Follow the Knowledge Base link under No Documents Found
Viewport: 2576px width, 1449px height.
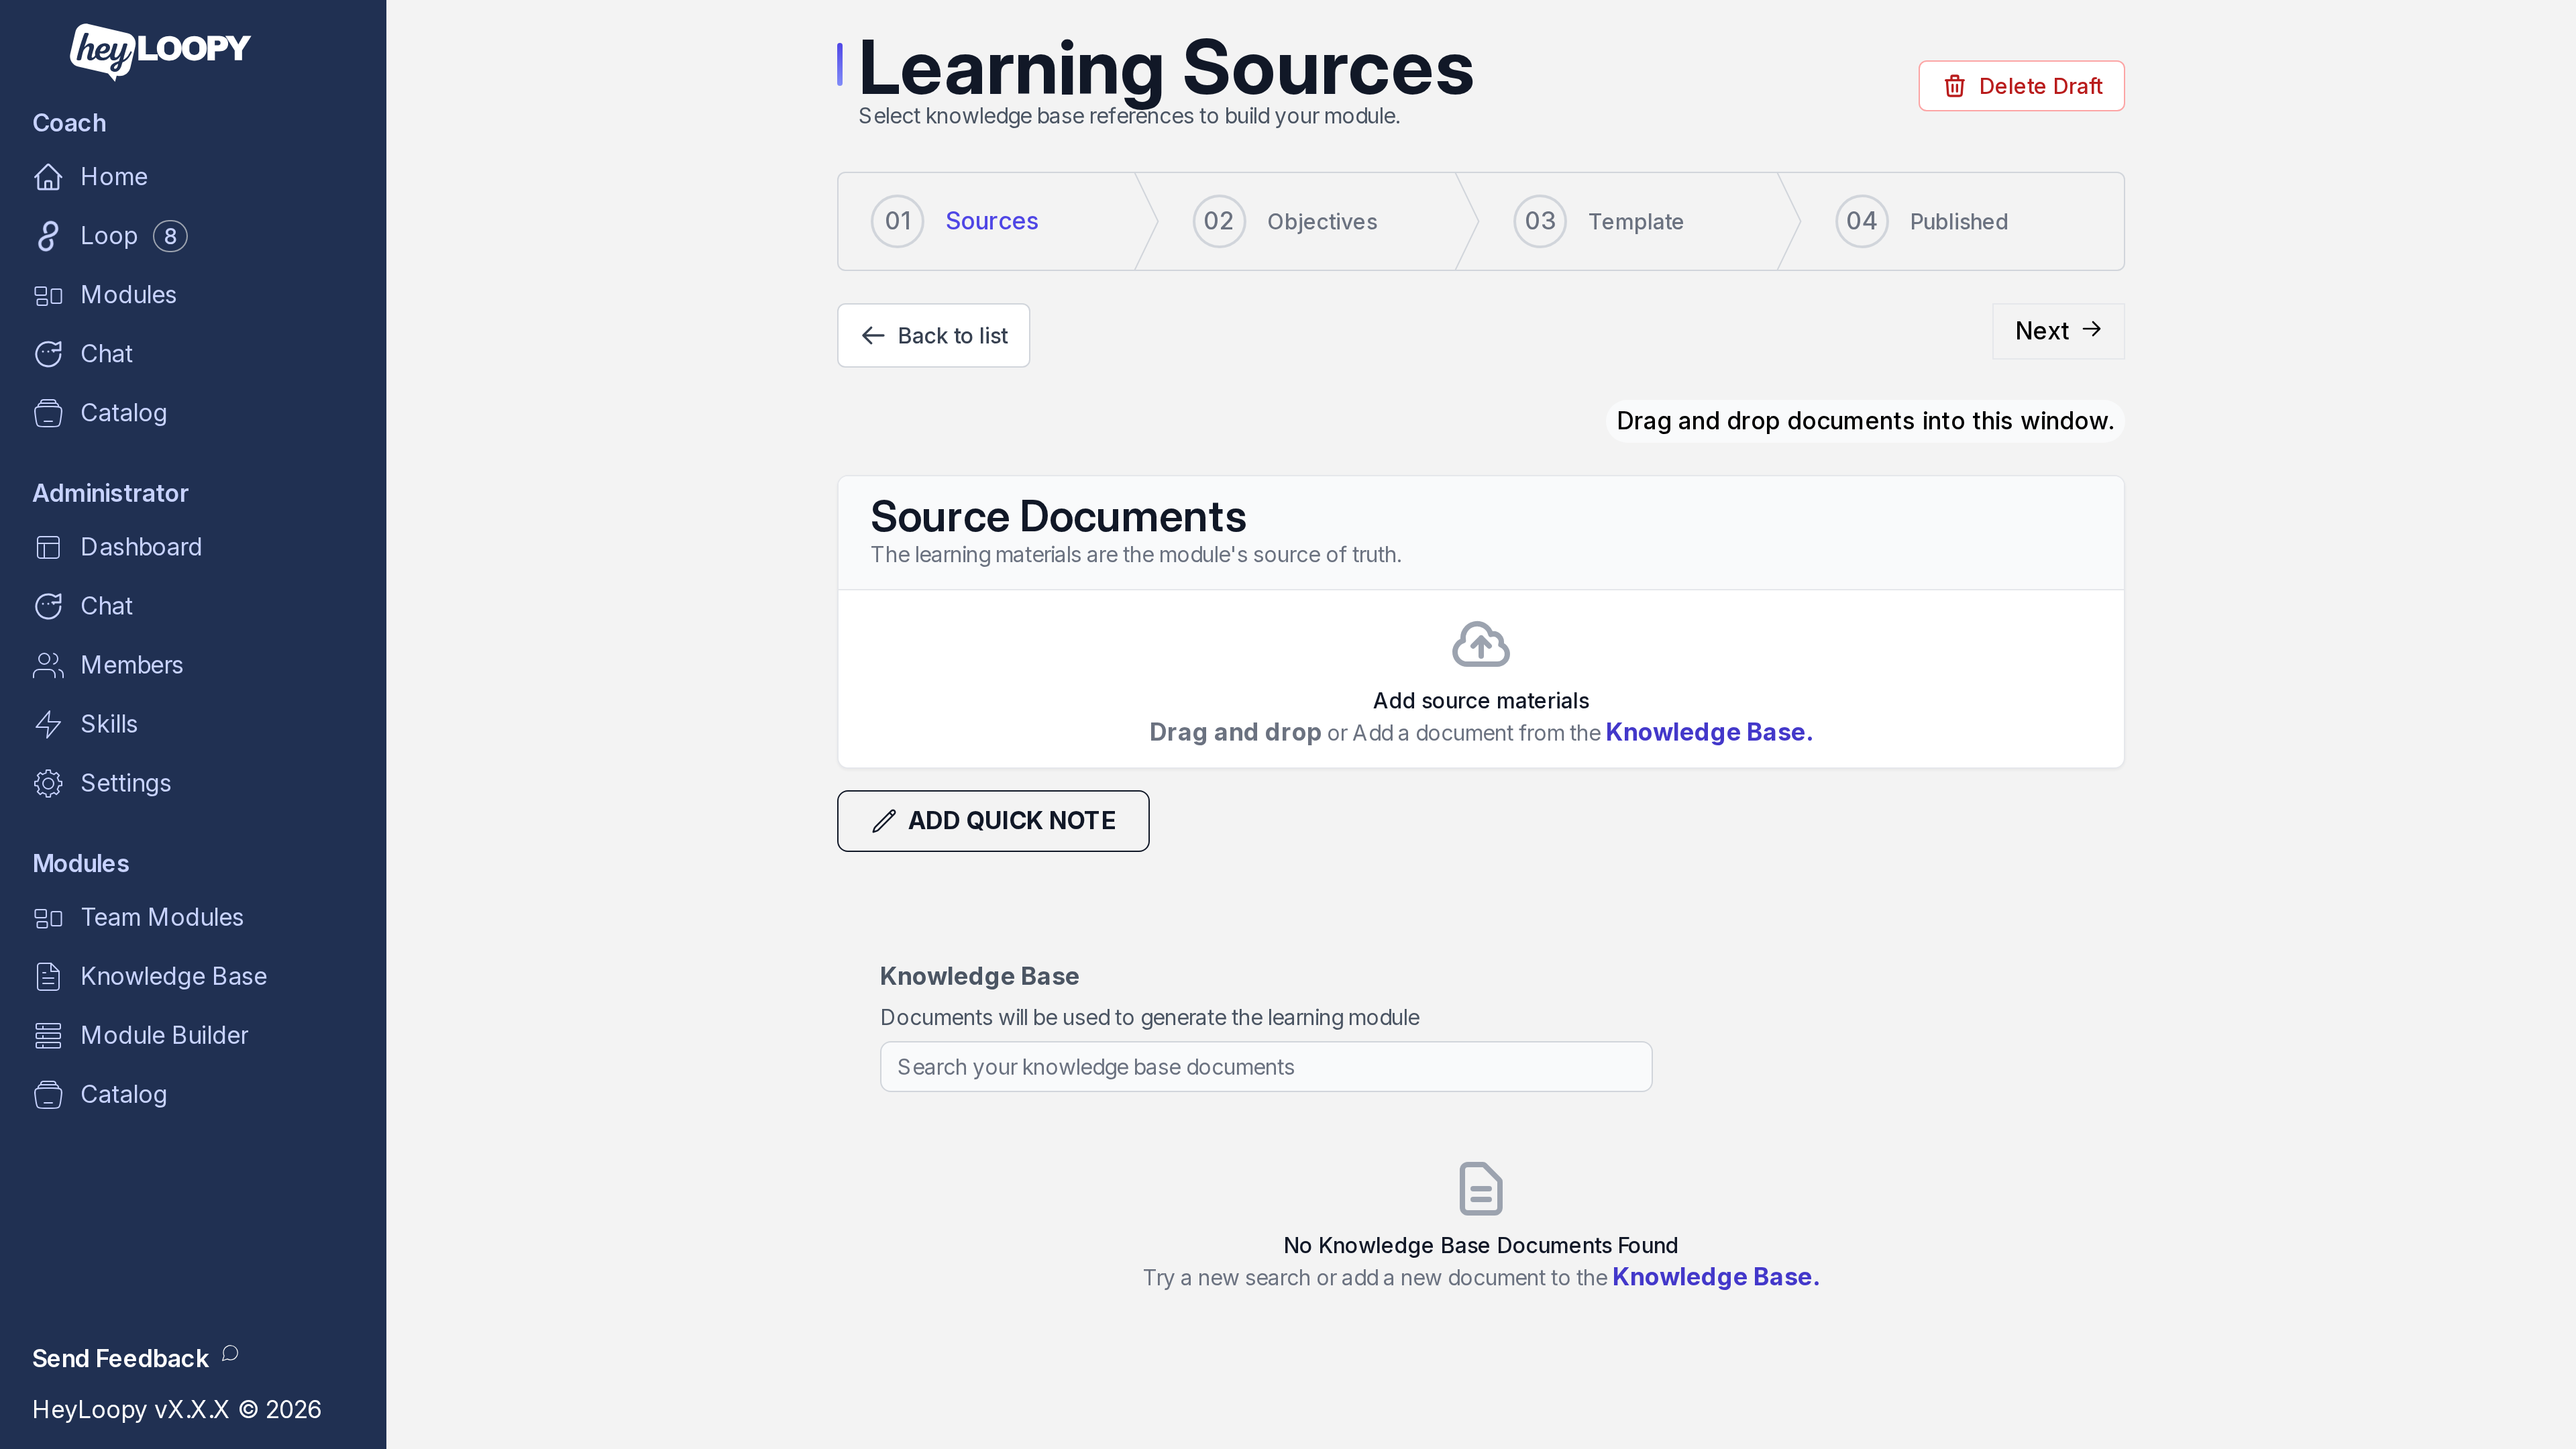[1716, 1277]
